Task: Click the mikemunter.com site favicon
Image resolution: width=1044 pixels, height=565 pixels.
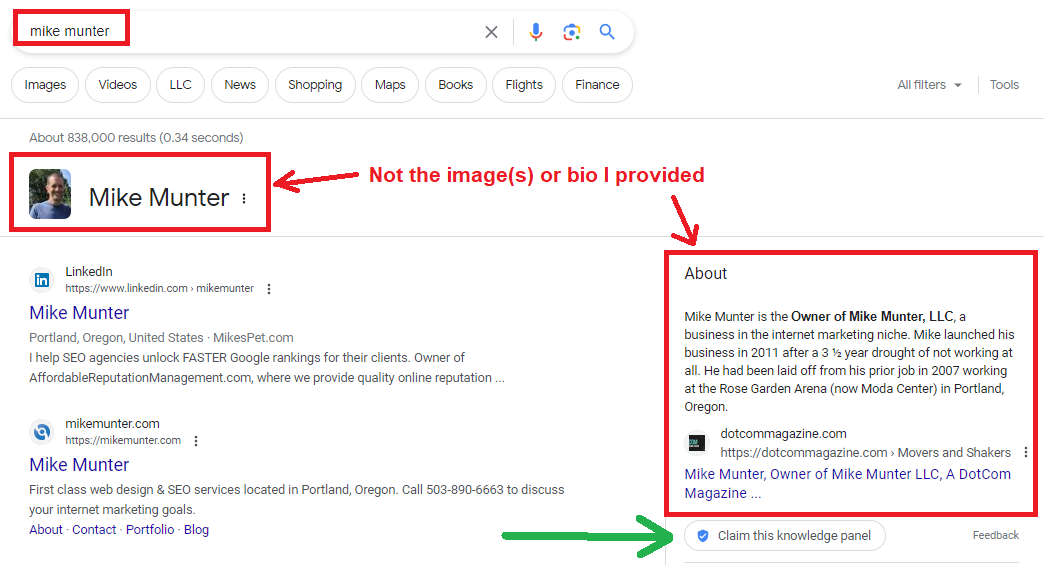Action: pos(42,432)
